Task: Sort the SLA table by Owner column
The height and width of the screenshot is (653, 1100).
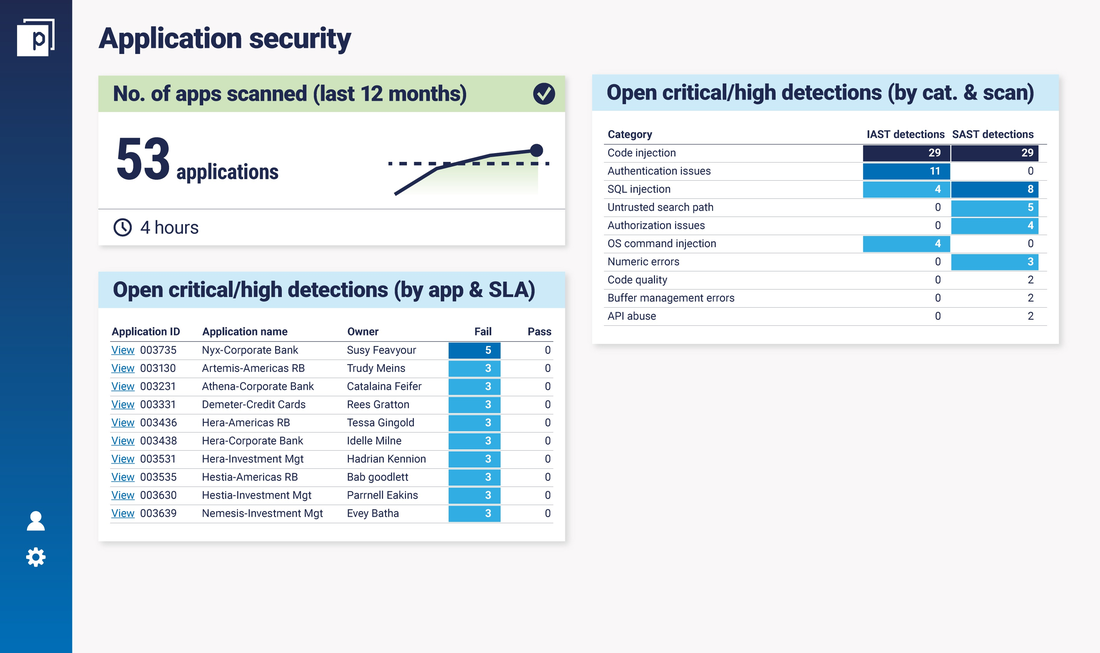Action: coord(362,331)
